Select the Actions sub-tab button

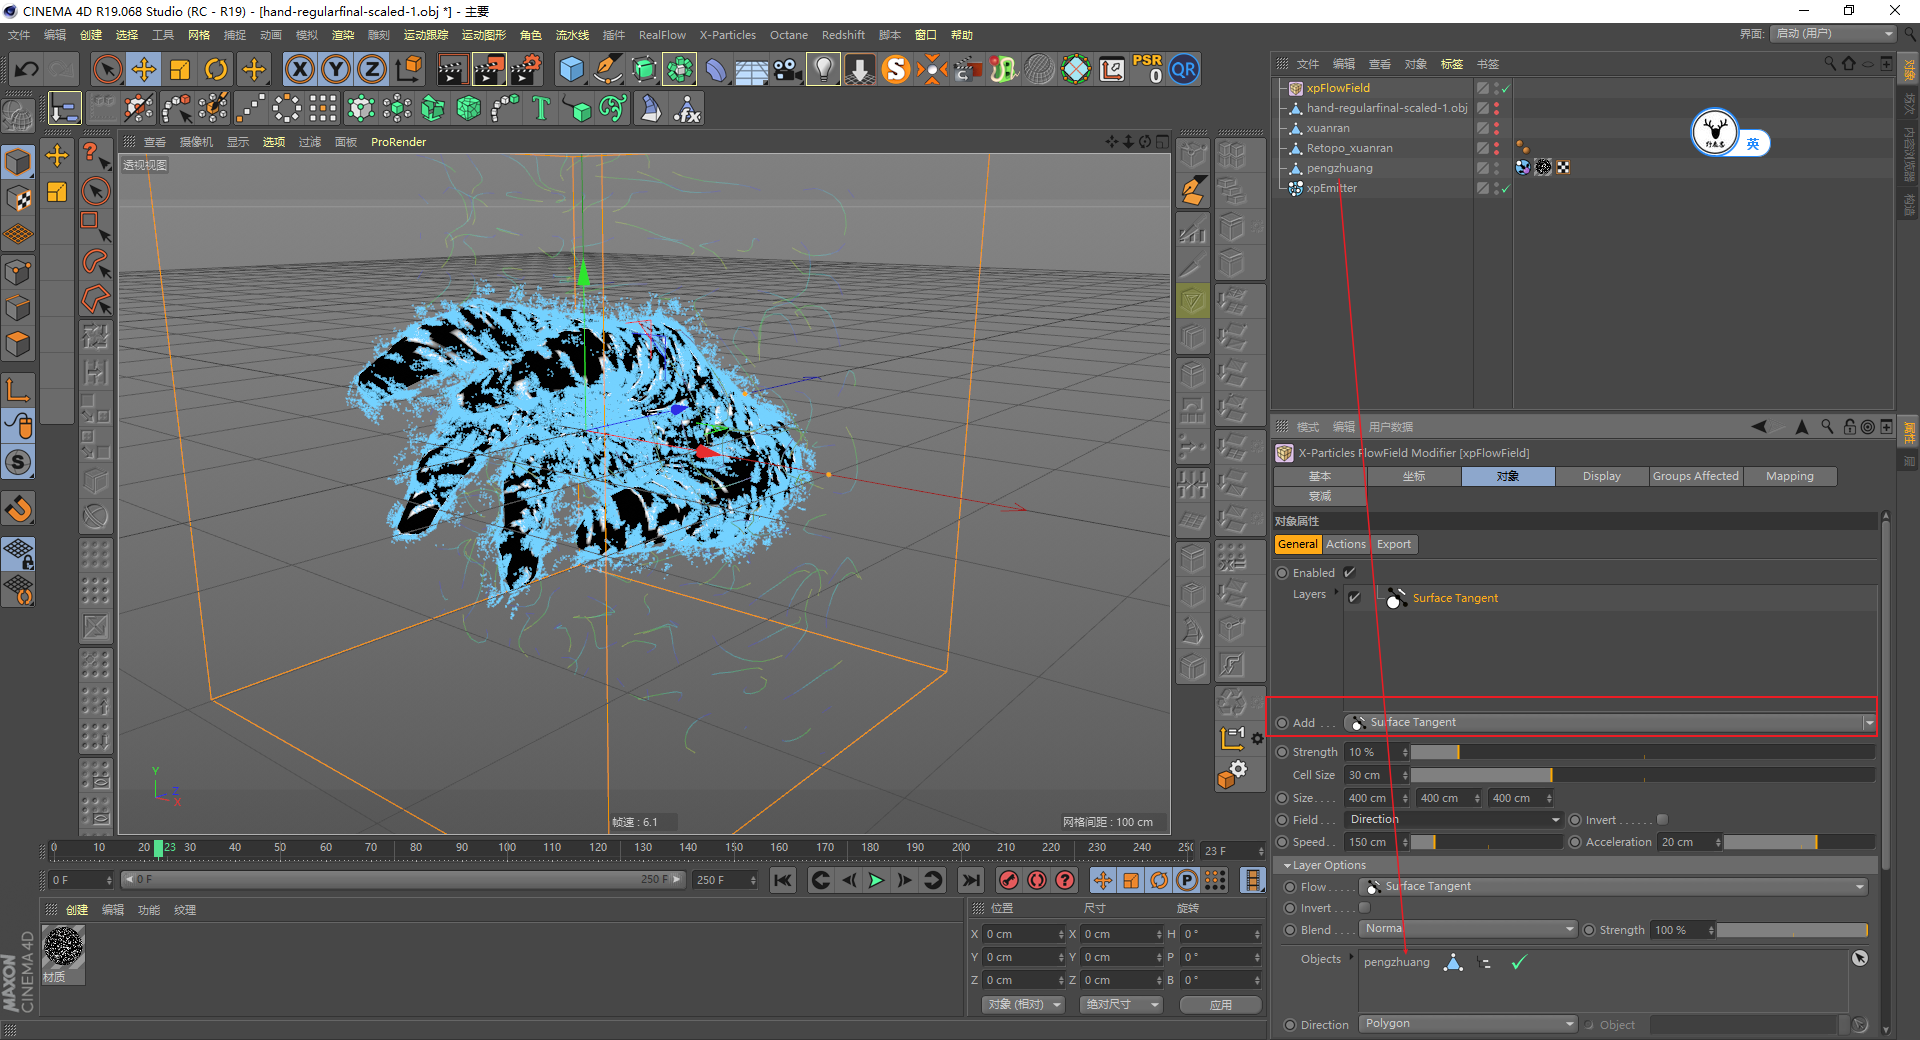1345,544
